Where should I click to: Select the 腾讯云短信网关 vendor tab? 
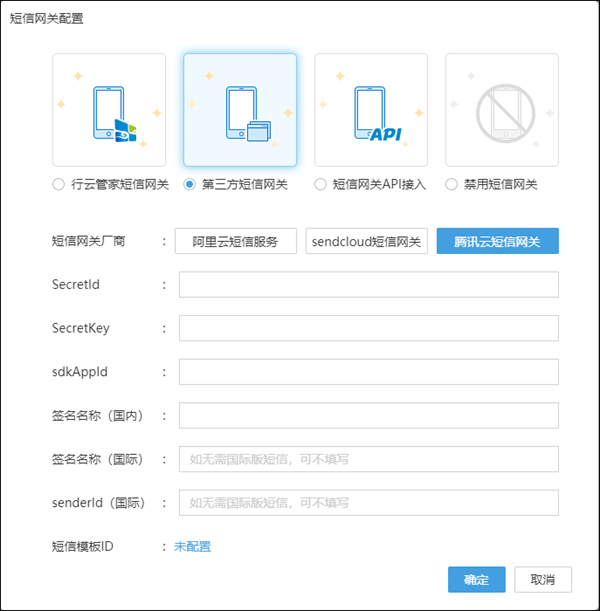497,241
